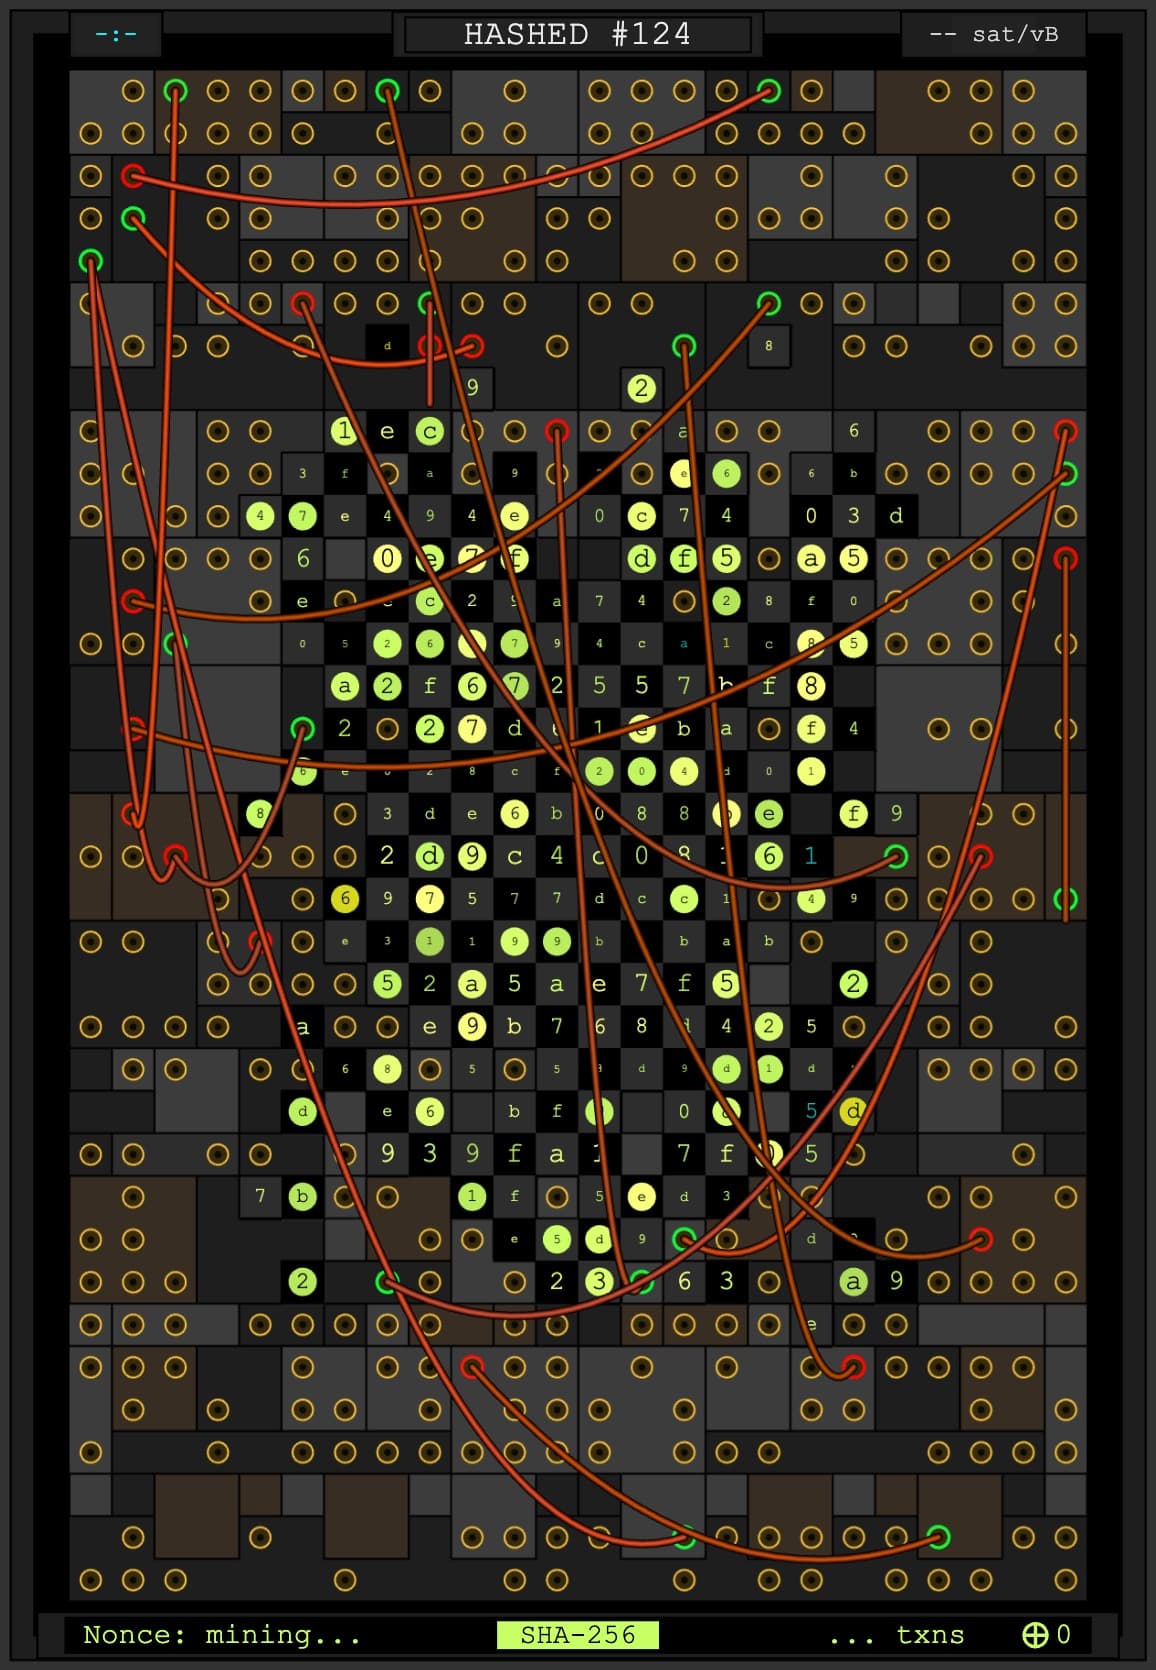Click the top-row green jack nearest sat/vB label
Image resolution: width=1156 pixels, height=1670 pixels.
[769, 91]
